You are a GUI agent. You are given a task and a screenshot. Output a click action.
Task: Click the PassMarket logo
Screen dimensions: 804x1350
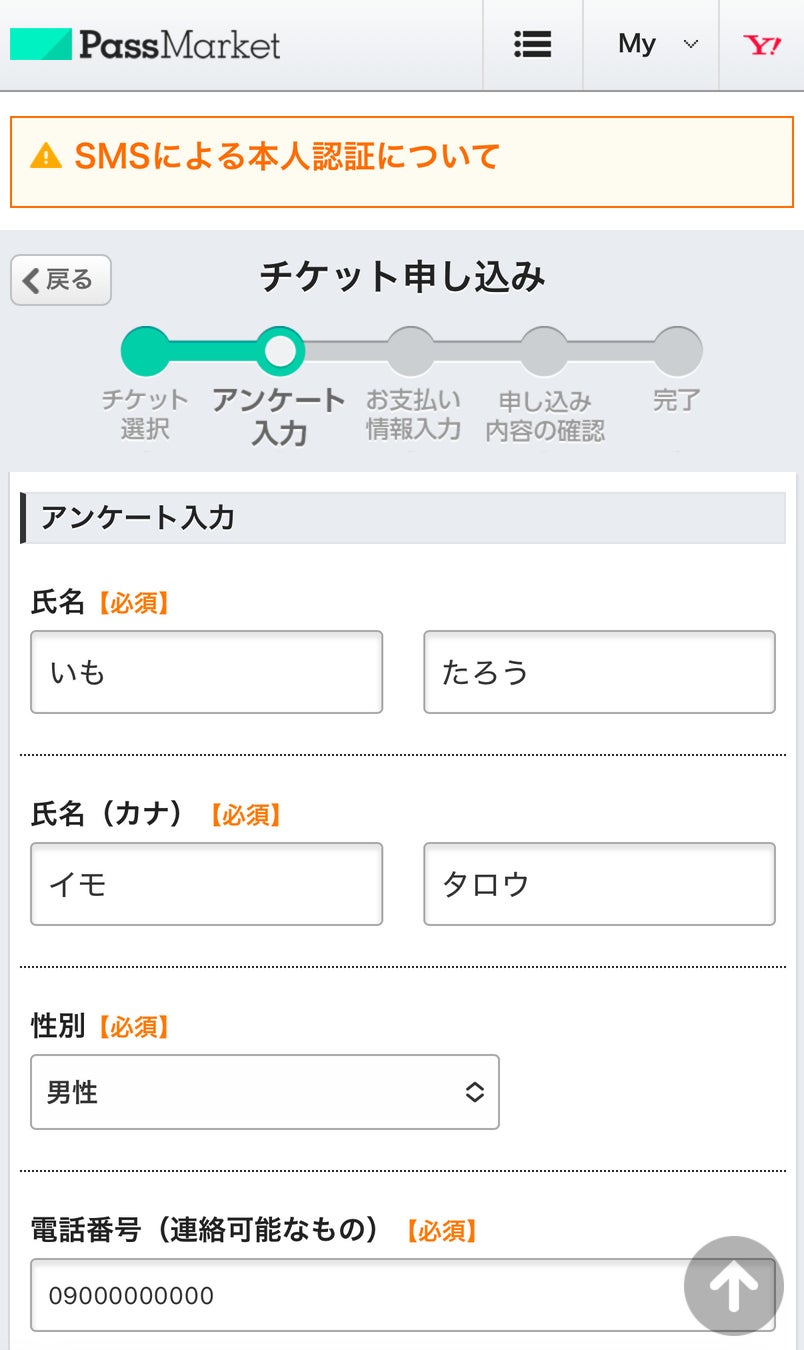[145, 44]
